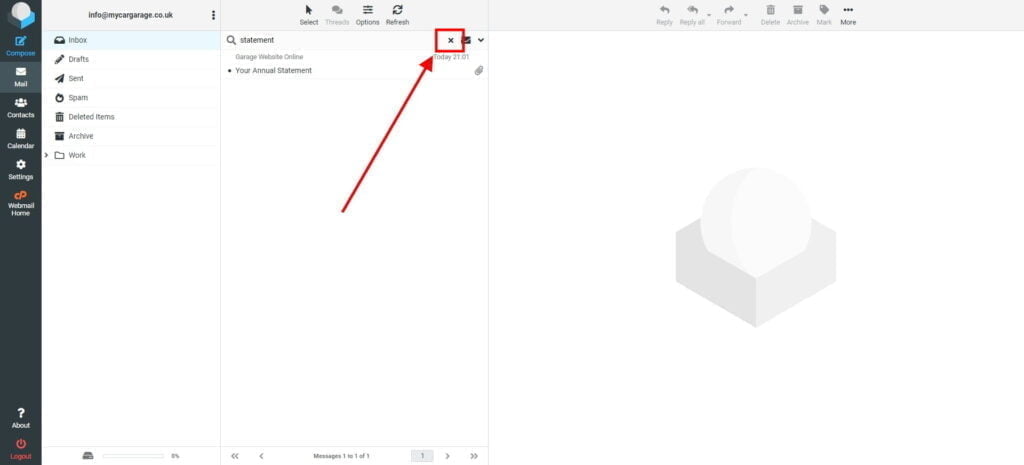Image resolution: width=1024 pixels, height=465 pixels.
Task: Open the Settings gear section
Action: [x=21, y=170]
